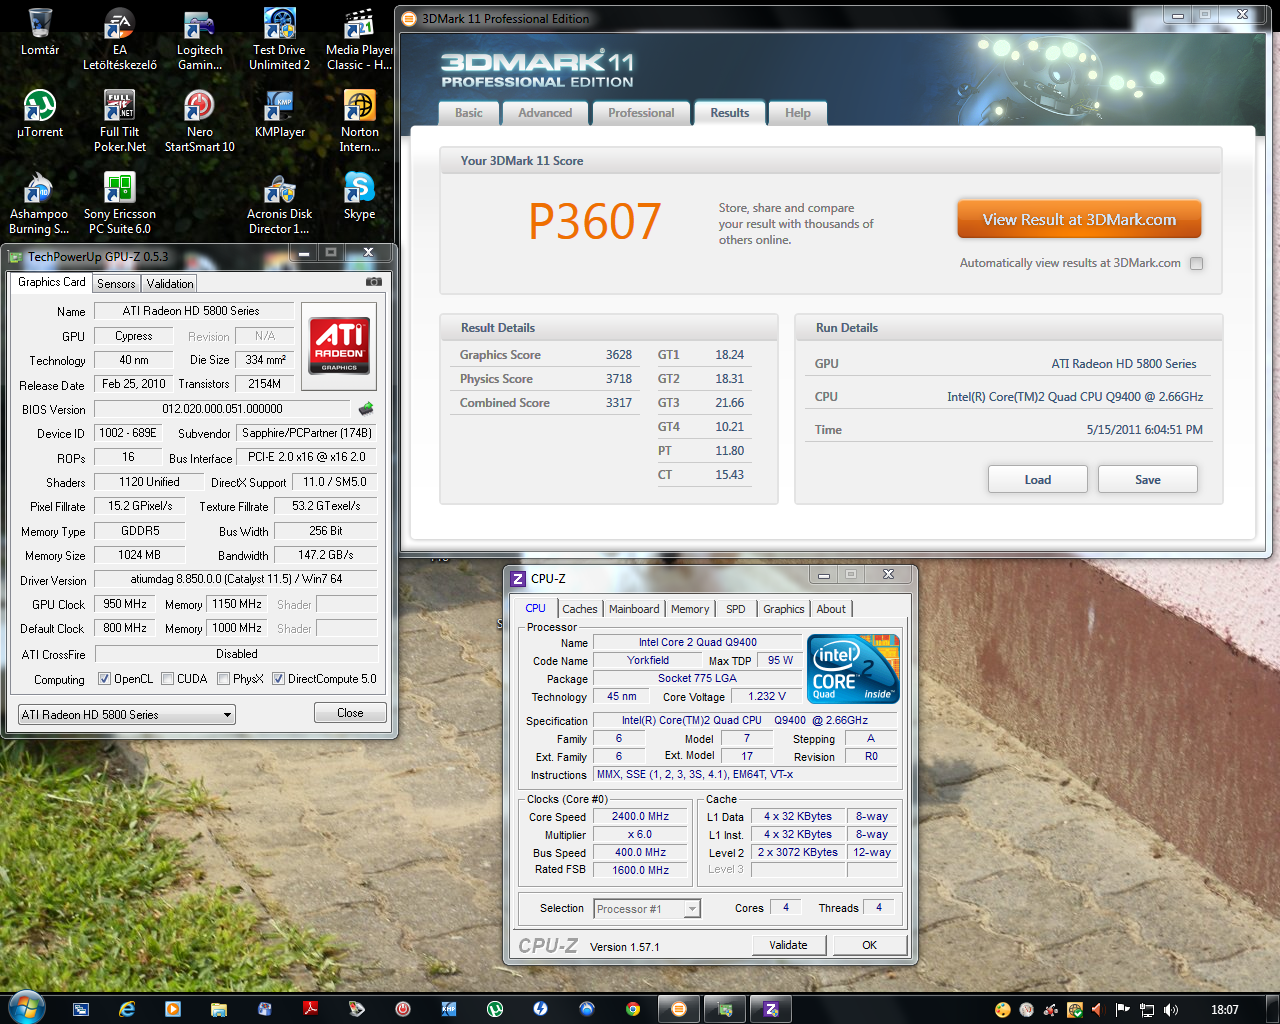The image size is (1280, 1024).
Task: Open the Adobe Reader taskbar icon
Action: pos(310,1009)
